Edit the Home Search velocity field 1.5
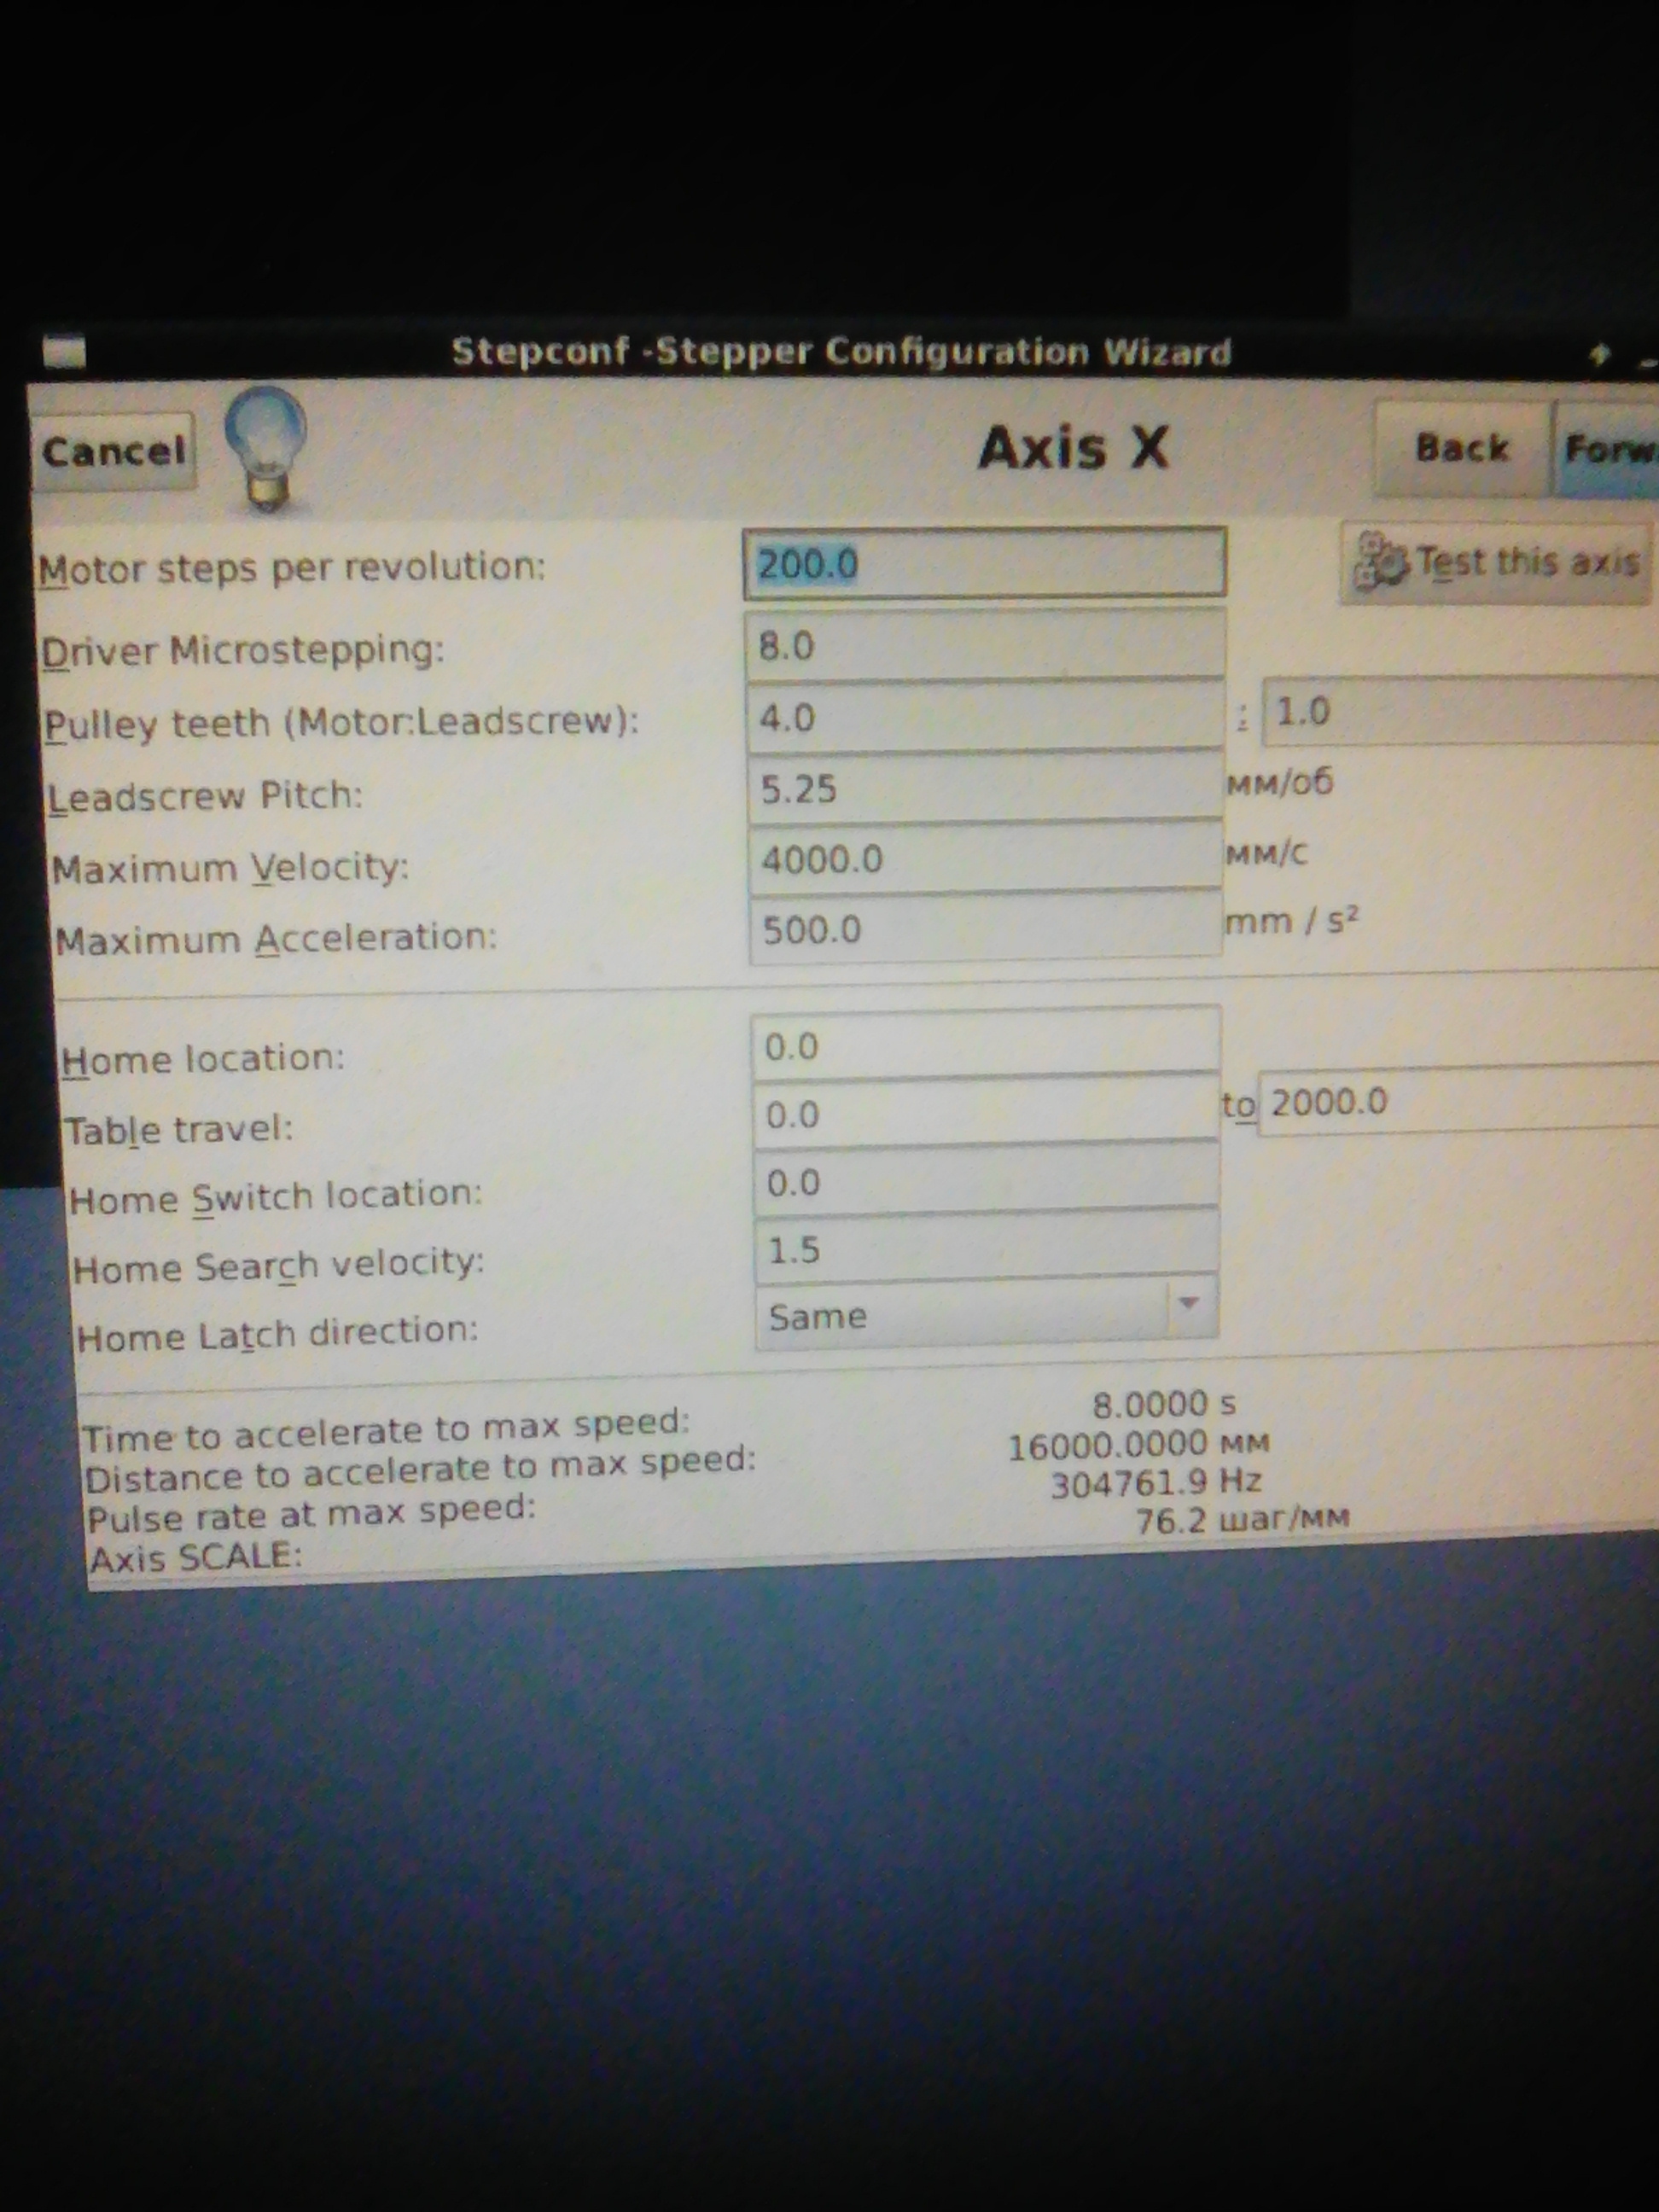Screen dimensions: 1659x2212 coord(984,1249)
